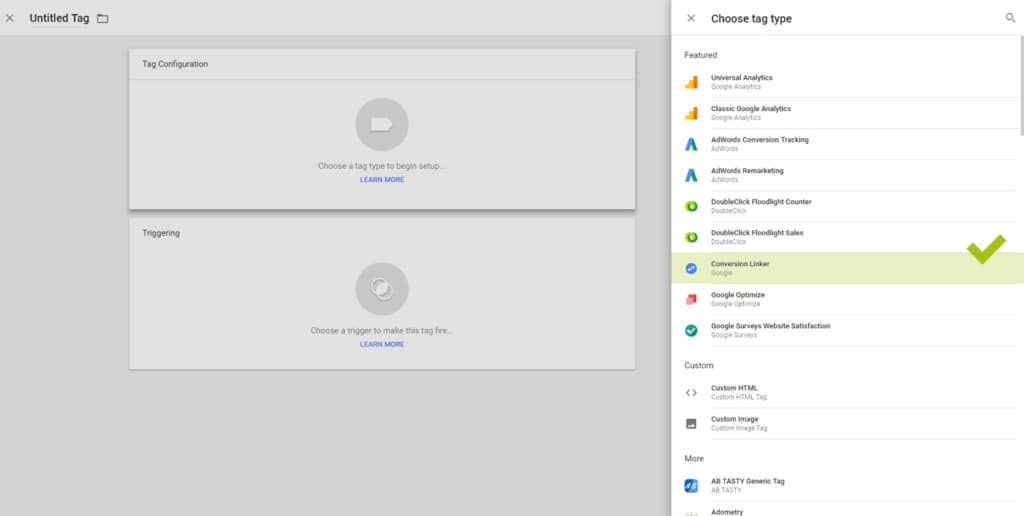Viewport: 1024px width, 516px height.
Task: Choose Classic Google Analytics tag type
Action: (750, 113)
